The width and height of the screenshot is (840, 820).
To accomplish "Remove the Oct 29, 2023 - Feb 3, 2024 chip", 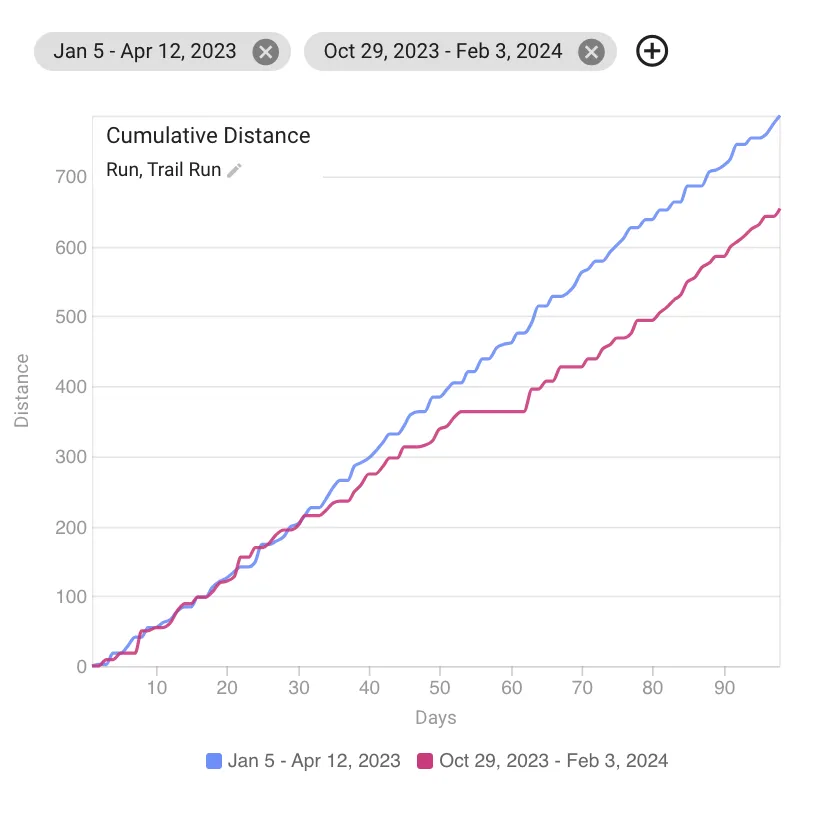I will click(x=592, y=52).
